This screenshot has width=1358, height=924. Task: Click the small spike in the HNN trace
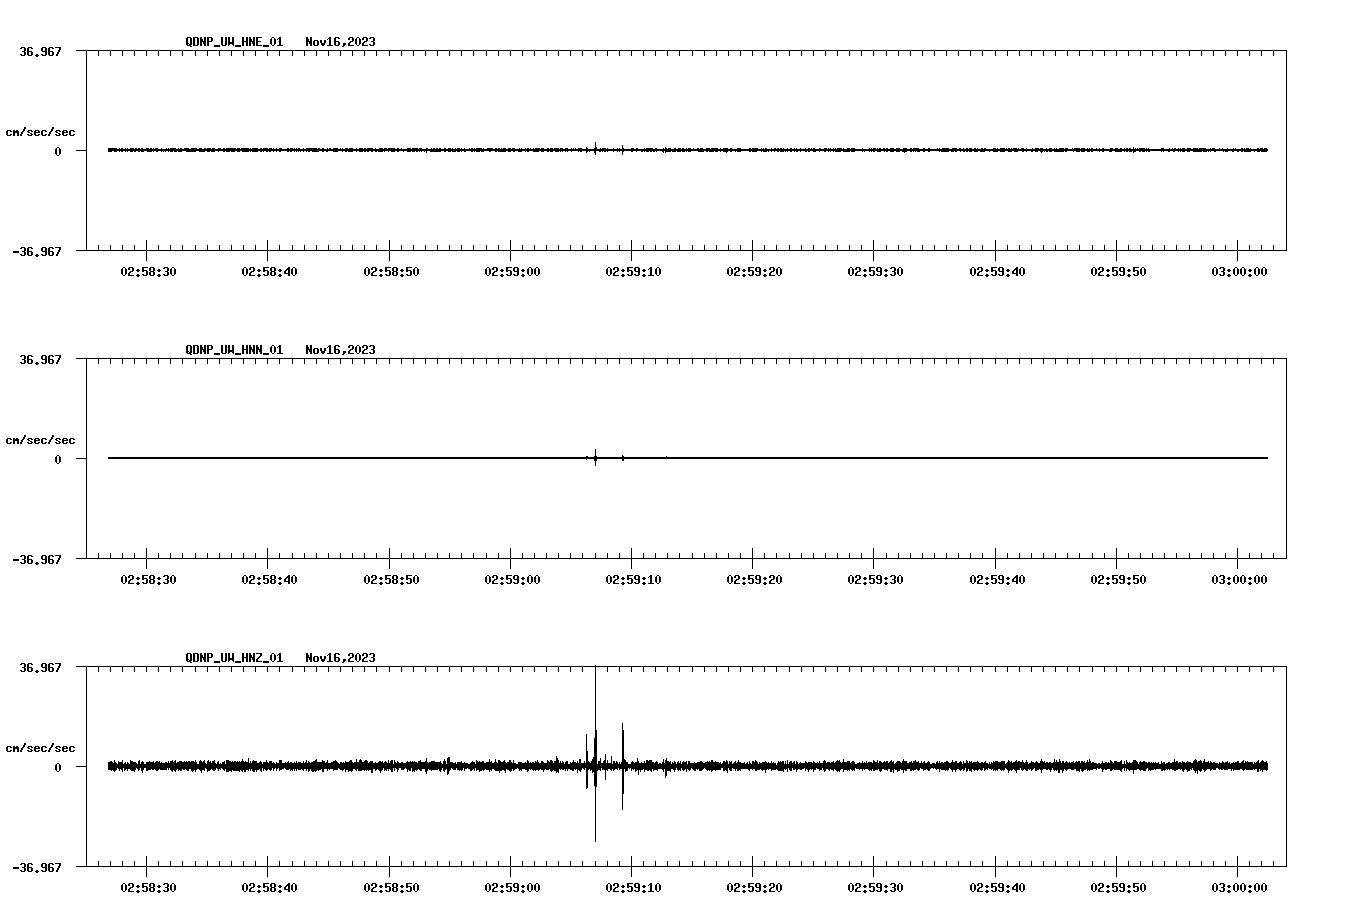click(595, 458)
